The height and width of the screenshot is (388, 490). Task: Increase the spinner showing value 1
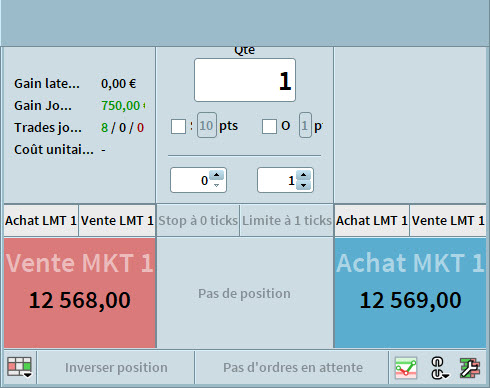303,175
